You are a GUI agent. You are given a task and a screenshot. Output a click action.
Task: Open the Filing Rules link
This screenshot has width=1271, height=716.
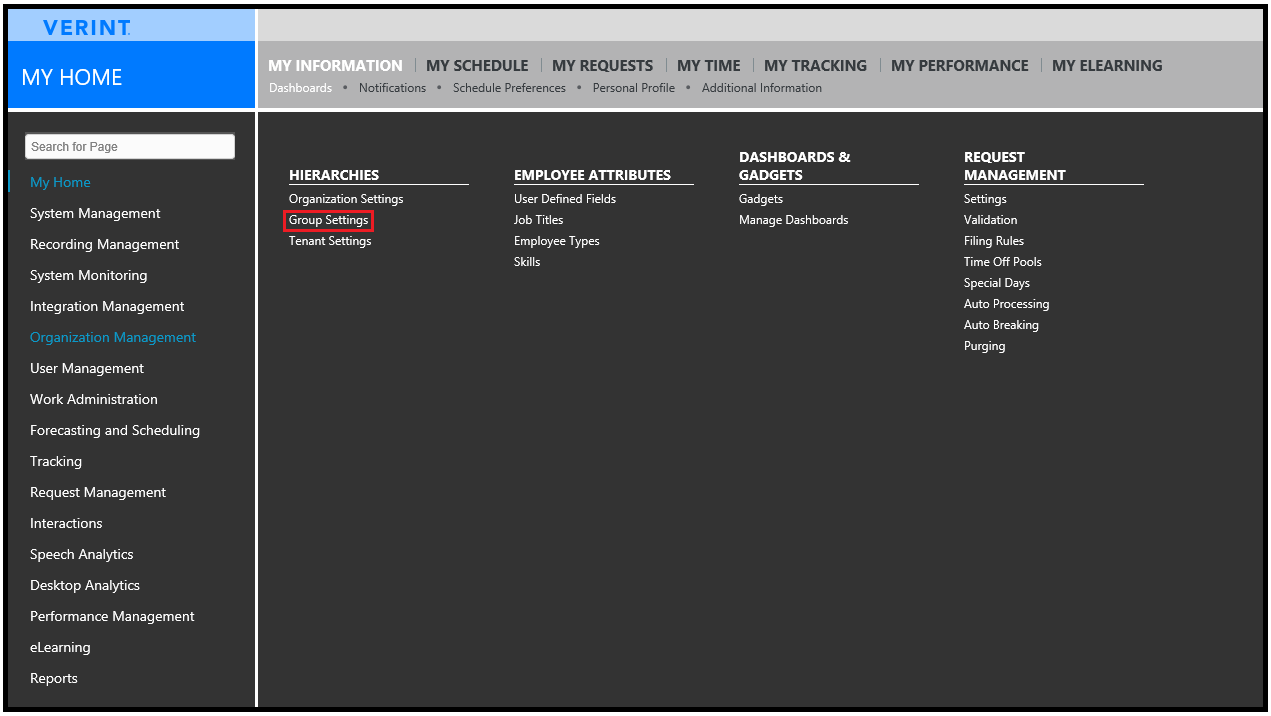click(994, 241)
